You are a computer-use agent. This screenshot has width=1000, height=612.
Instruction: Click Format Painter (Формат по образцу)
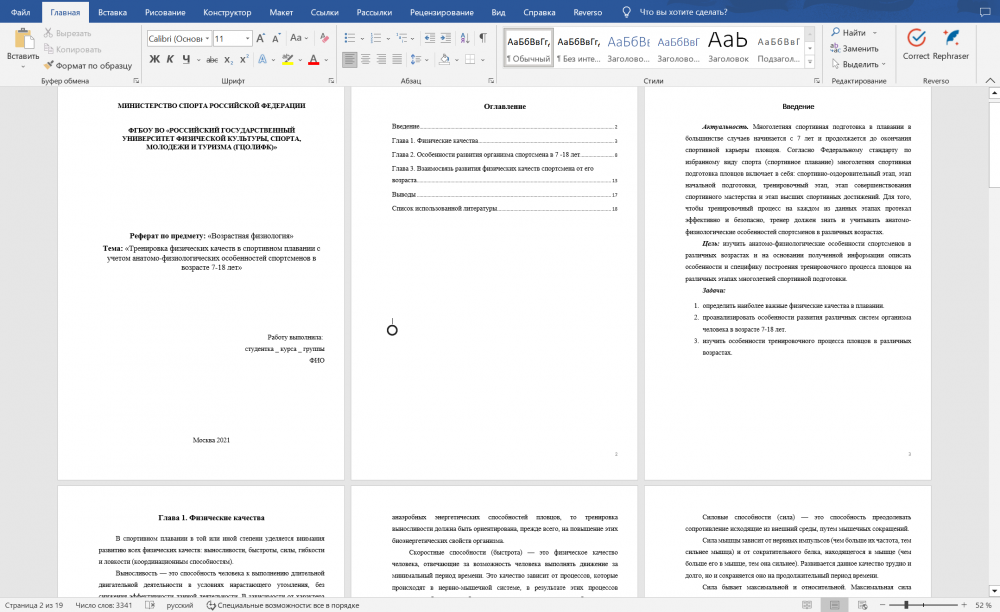pyautogui.click(x=87, y=65)
